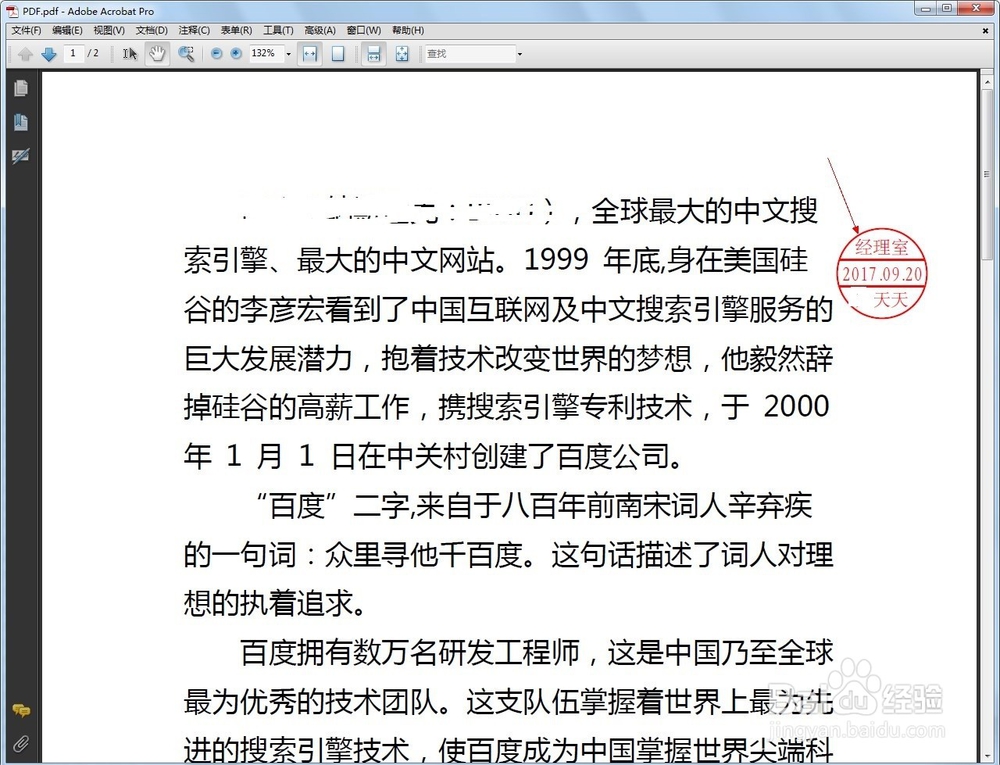Image resolution: width=1000 pixels, height=765 pixels.
Task: Open zoom level dropdown arrow
Action: click(288, 54)
